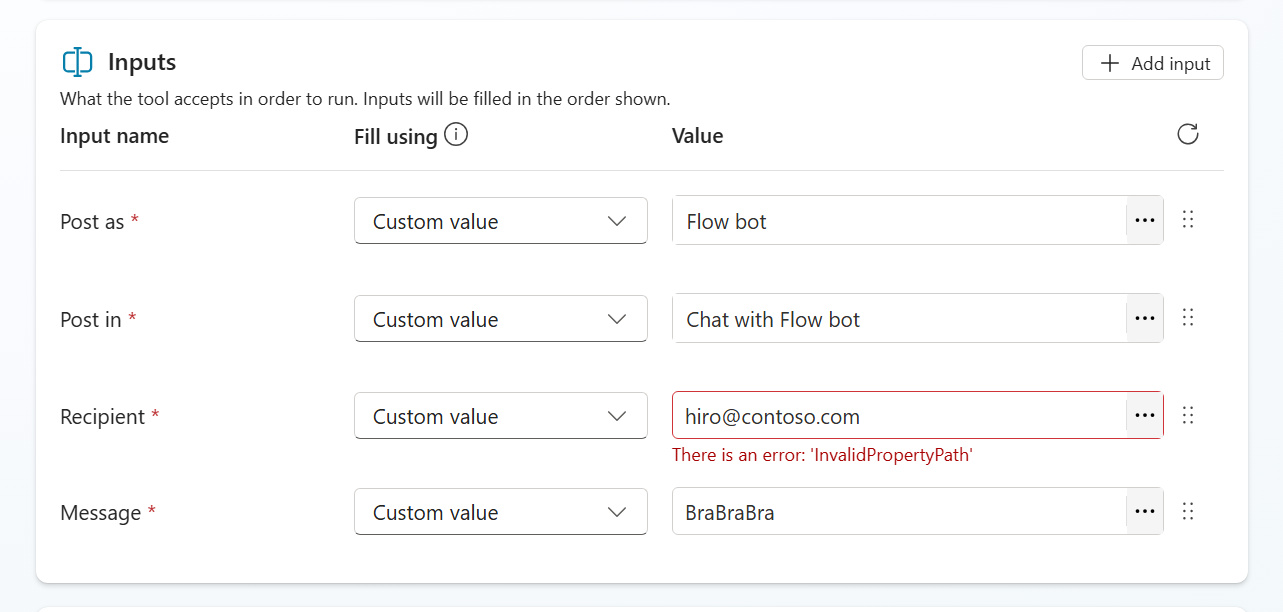Click the hiro@contoso.com recipient field
The width and height of the screenshot is (1283, 612).
(x=898, y=416)
